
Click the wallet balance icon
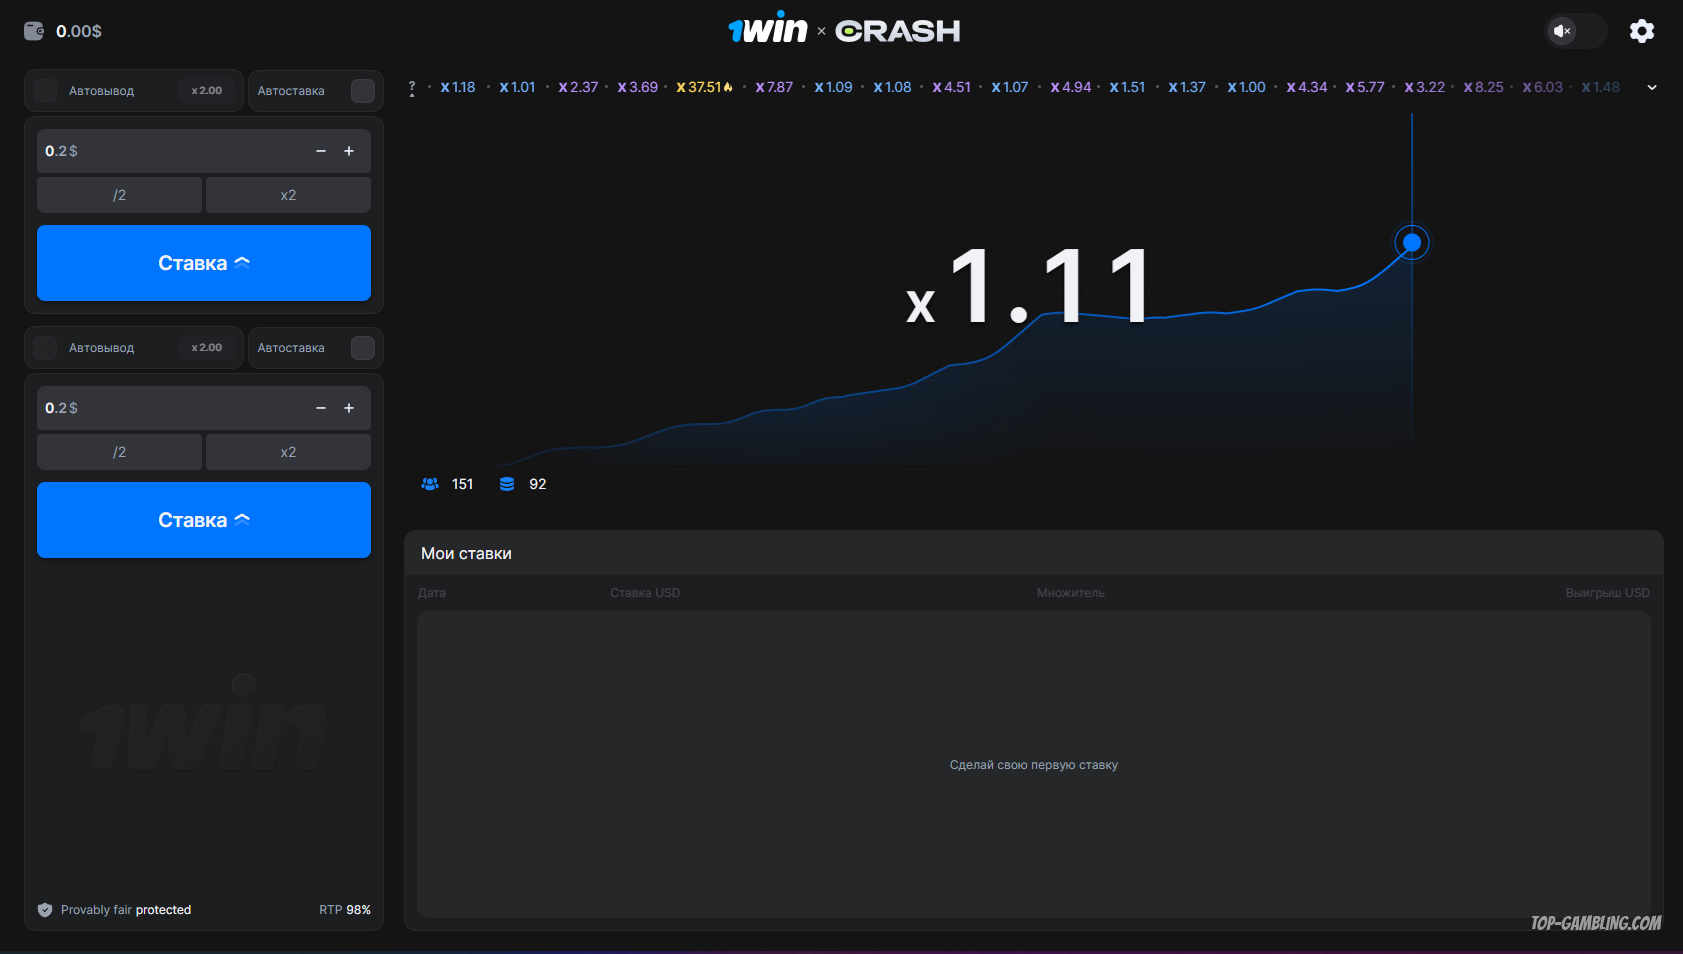click(34, 31)
